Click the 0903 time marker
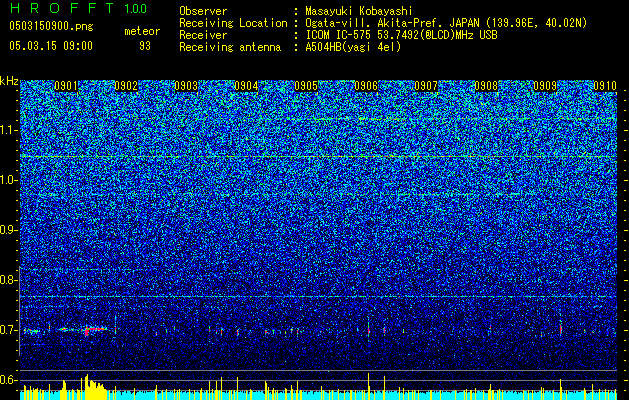Screen dimensions: 629x400 click(x=186, y=86)
